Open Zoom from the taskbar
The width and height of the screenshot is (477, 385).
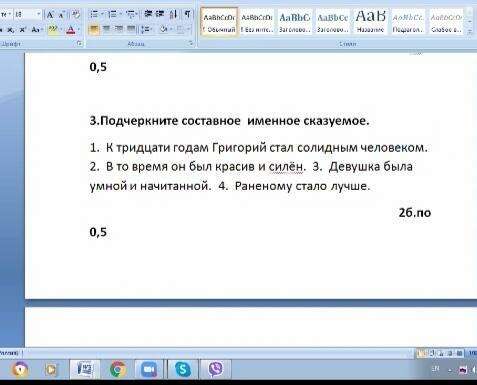[x=149, y=369]
